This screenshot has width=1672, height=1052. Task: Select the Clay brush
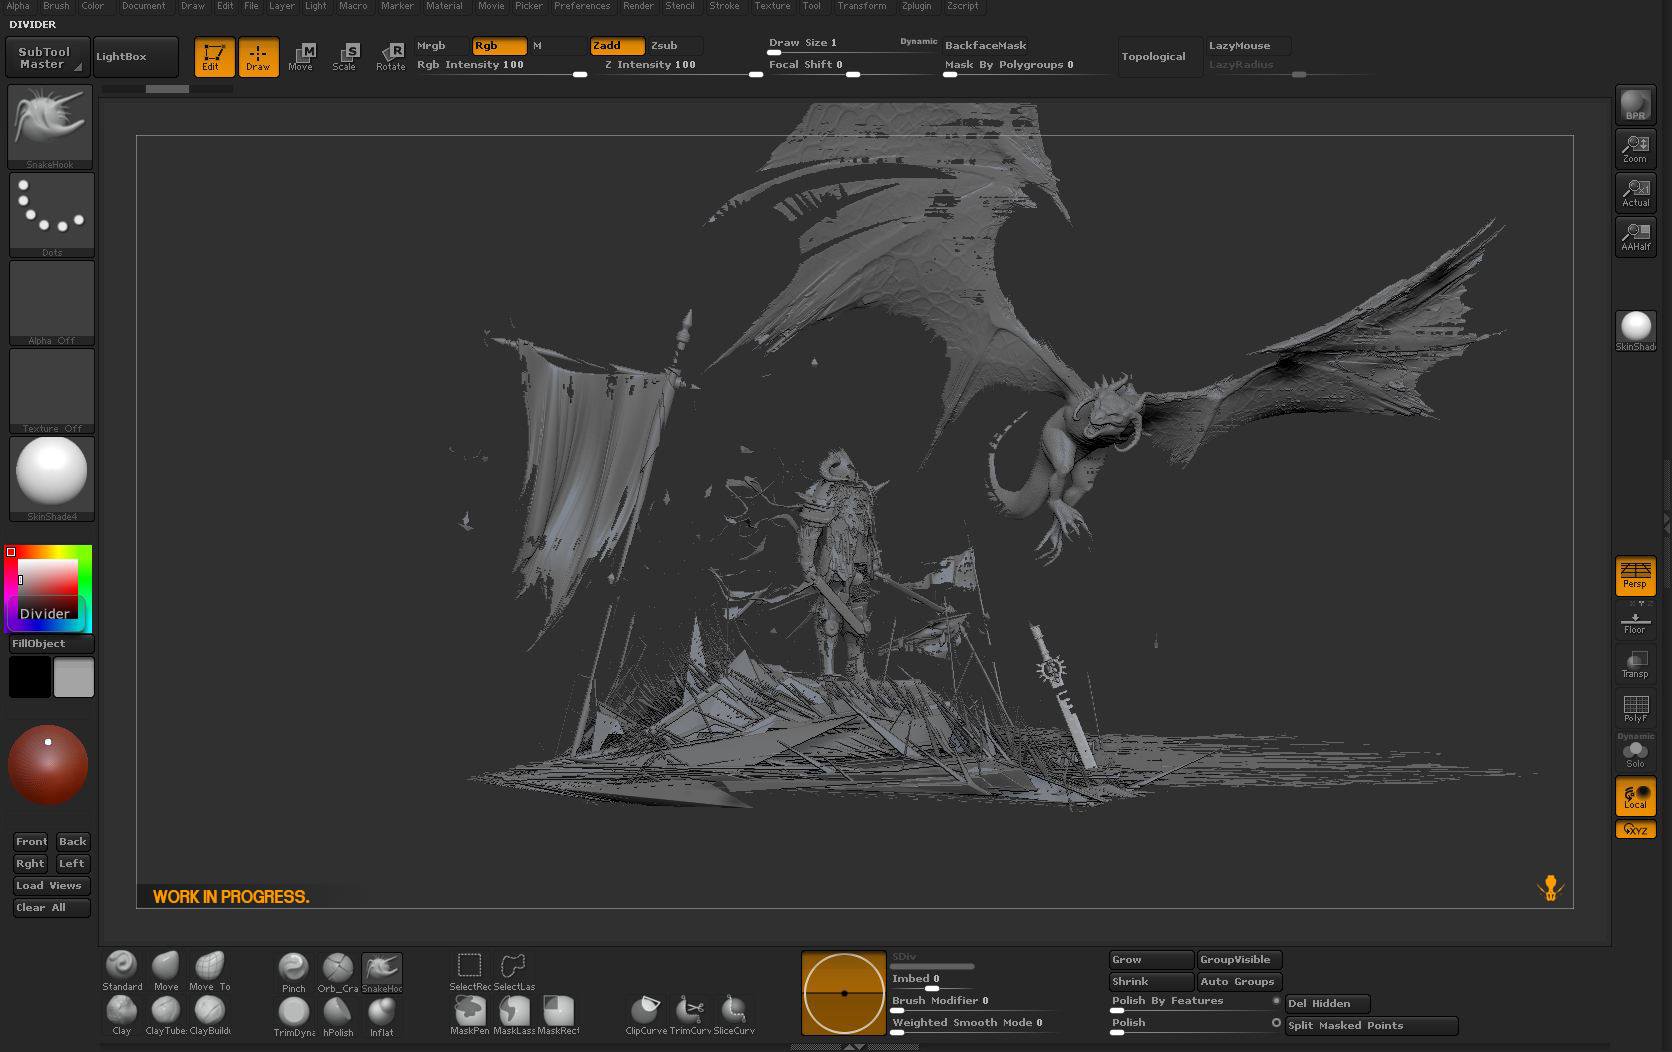click(x=122, y=1015)
